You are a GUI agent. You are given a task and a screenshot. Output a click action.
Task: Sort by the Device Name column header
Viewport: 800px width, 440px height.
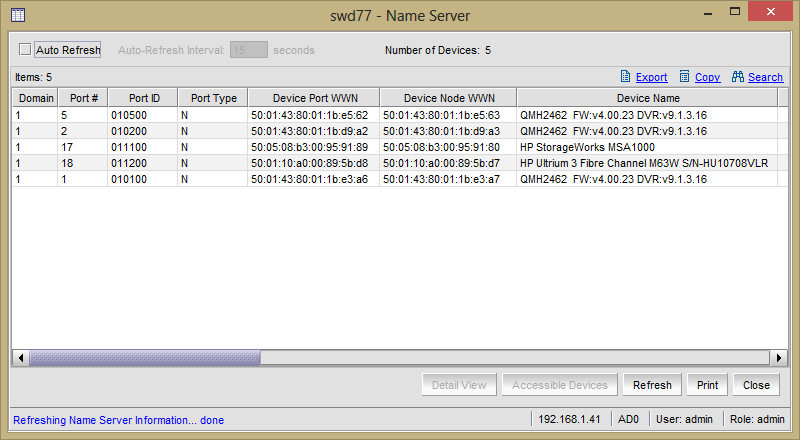pyautogui.click(x=648, y=98)
